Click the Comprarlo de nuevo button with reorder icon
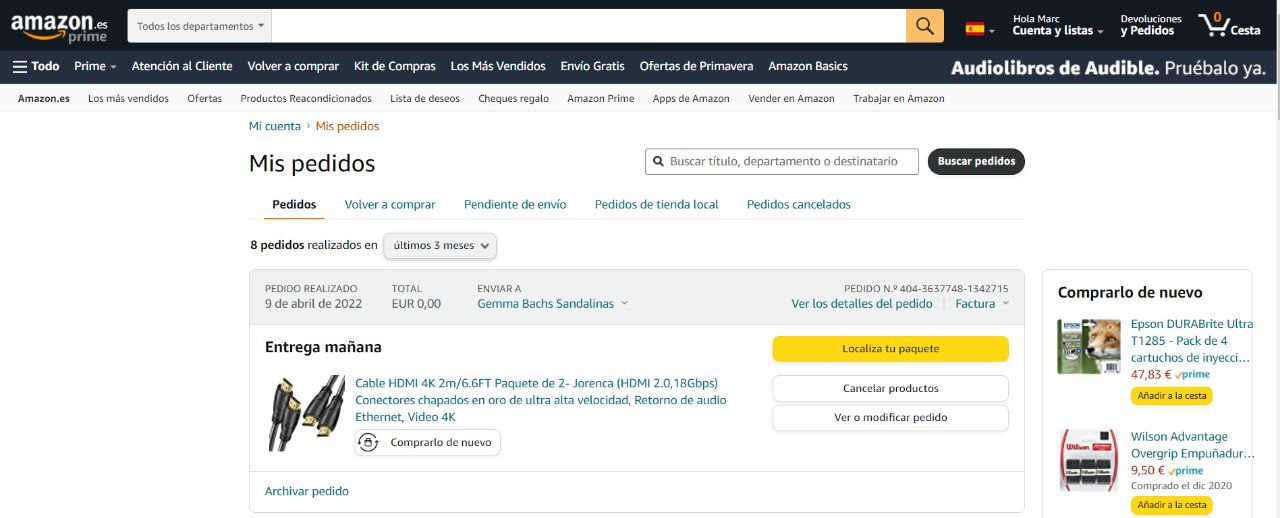The height and width of the screenshot is (518, 1280). click(x=428, y=442)
